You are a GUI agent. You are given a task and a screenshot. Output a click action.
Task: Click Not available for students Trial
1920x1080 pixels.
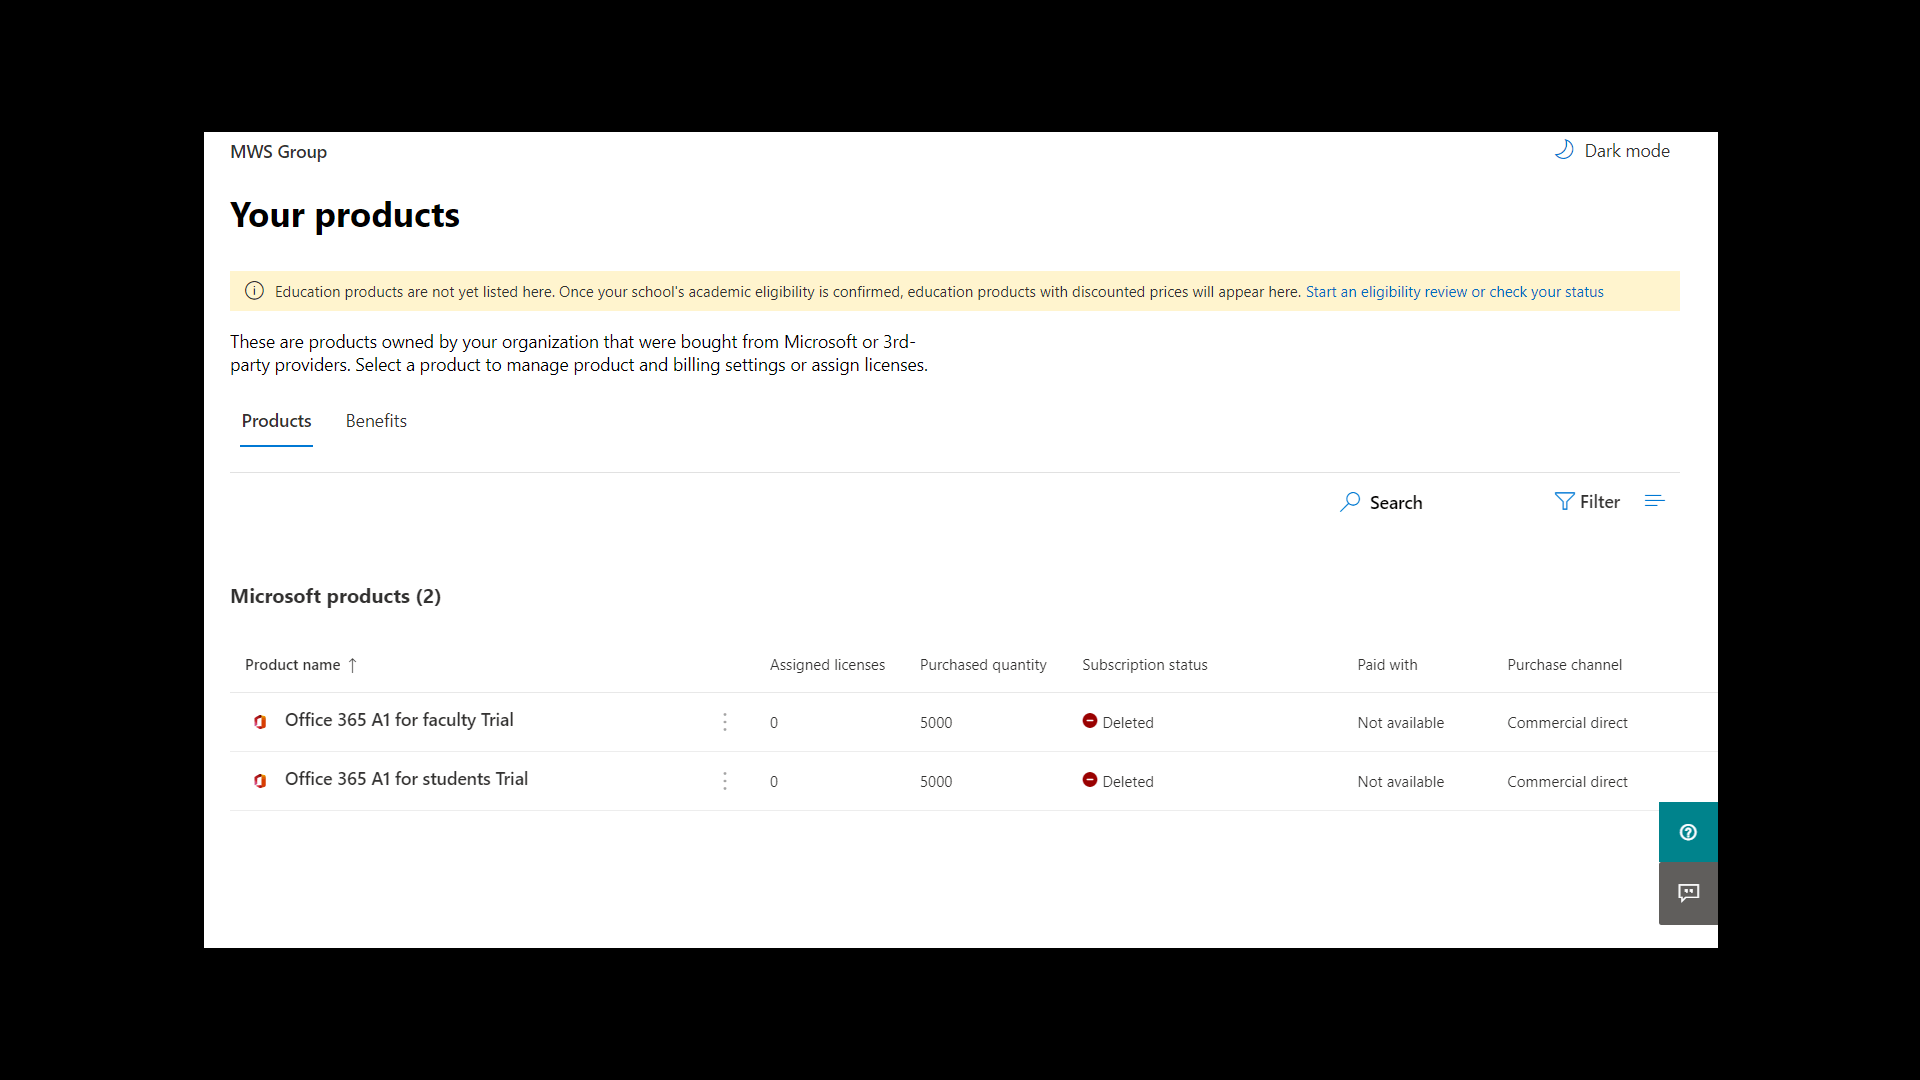coord(1400,782)
